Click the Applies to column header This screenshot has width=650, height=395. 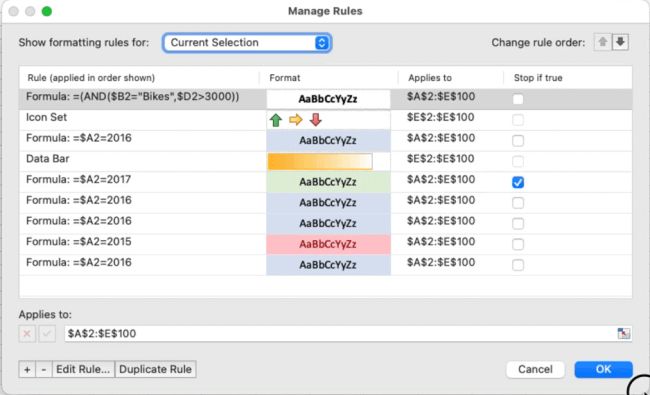[430, 78]
